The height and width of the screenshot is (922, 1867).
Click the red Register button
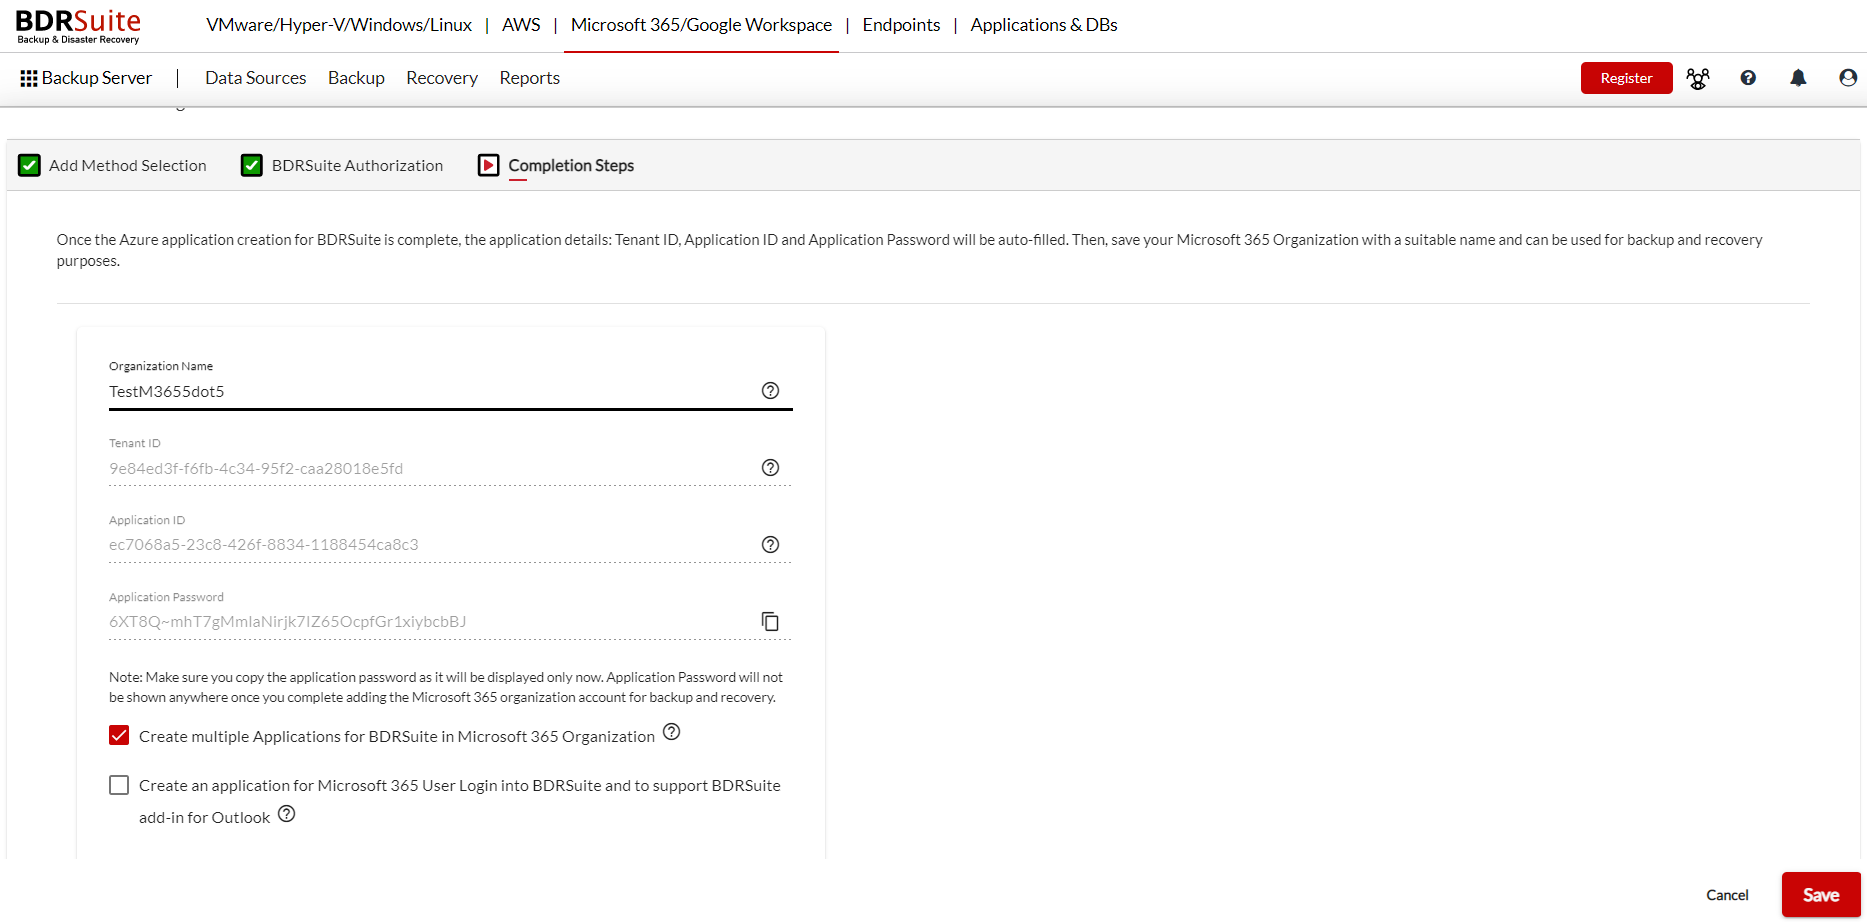click(1626, 78)
